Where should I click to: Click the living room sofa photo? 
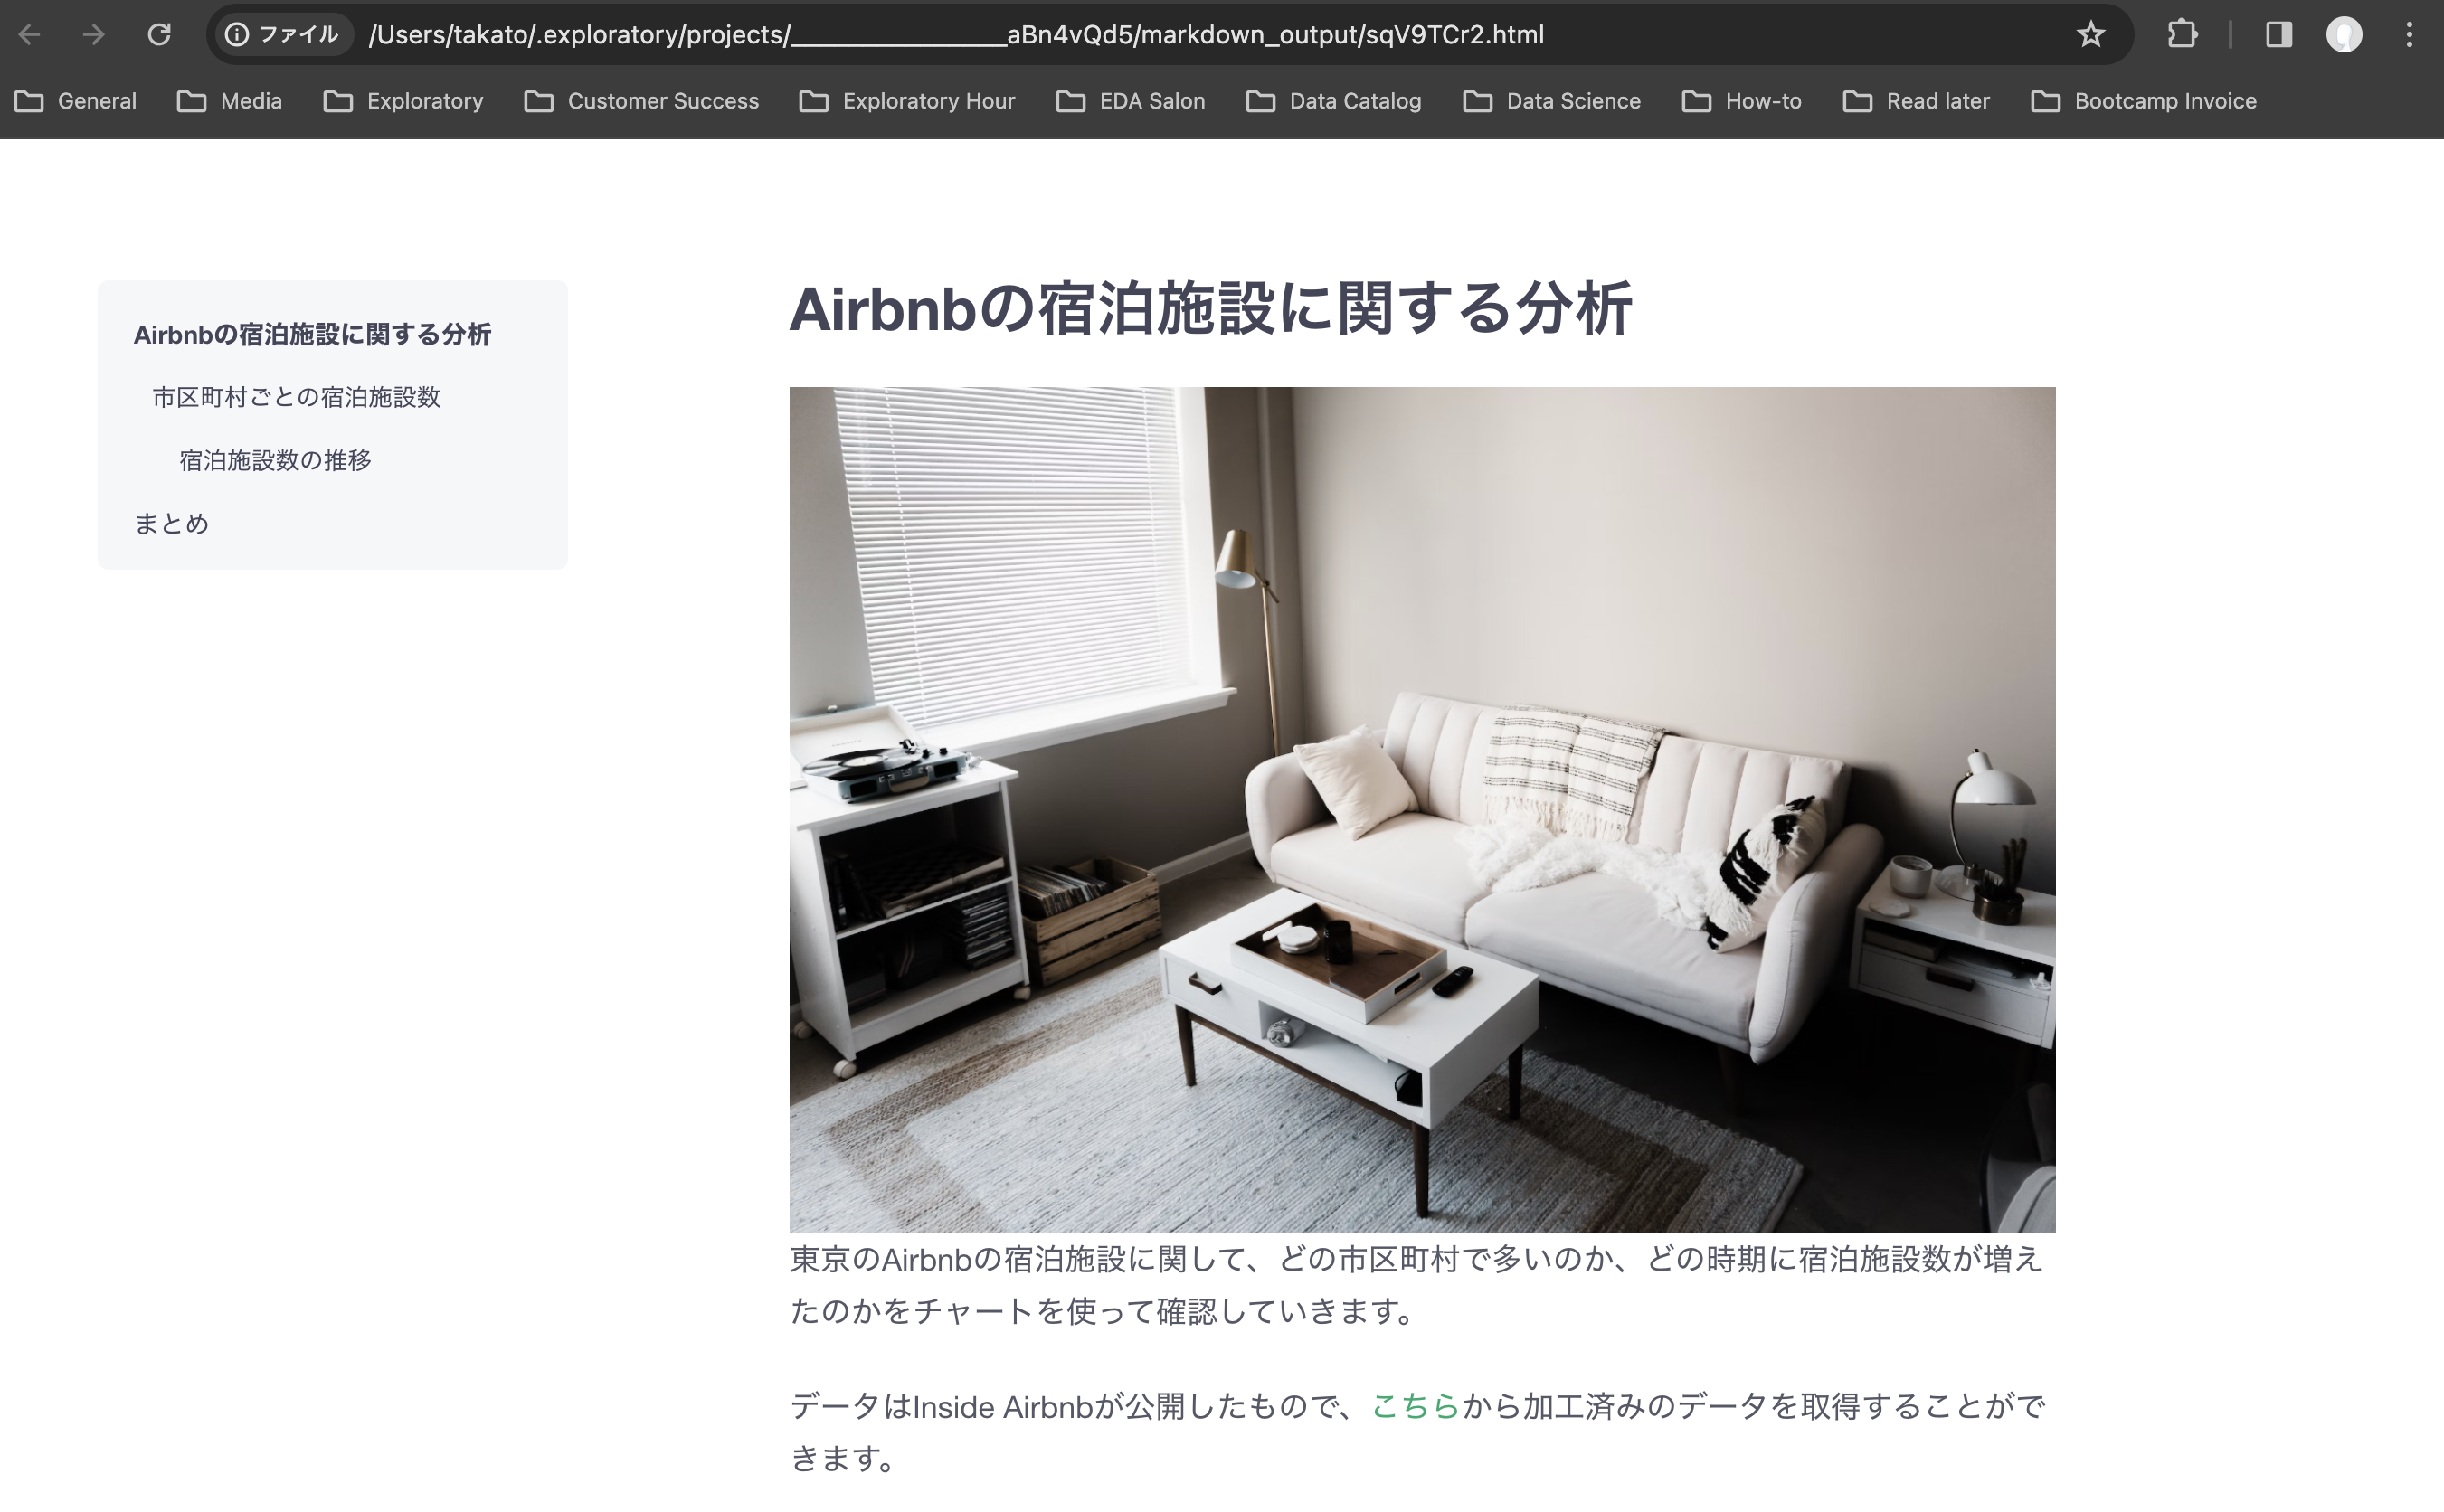[x=1422, y=810]
